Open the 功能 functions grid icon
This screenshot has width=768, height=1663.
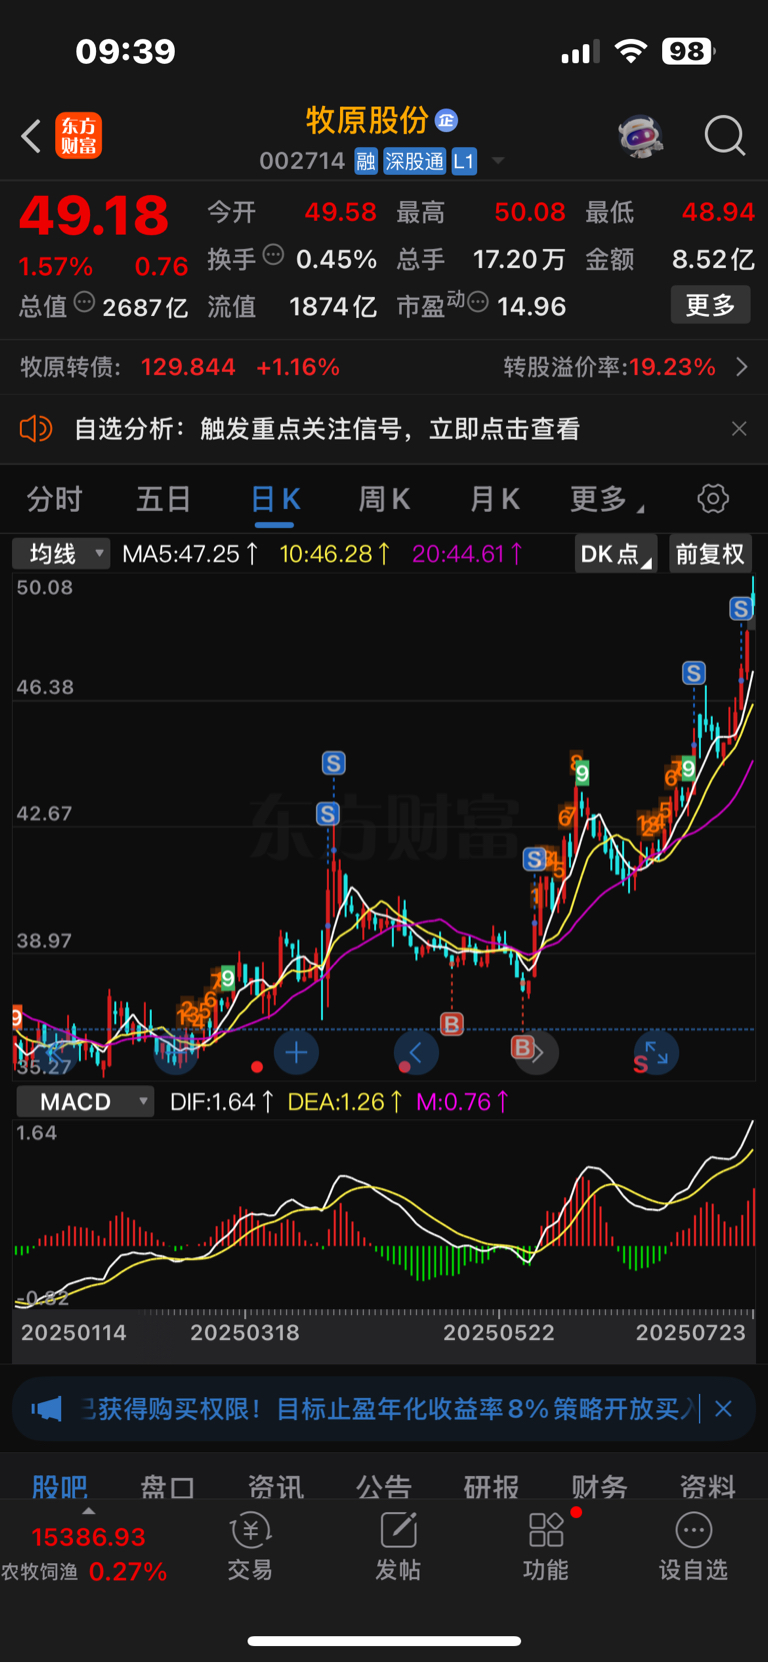tap(546, 1547)
